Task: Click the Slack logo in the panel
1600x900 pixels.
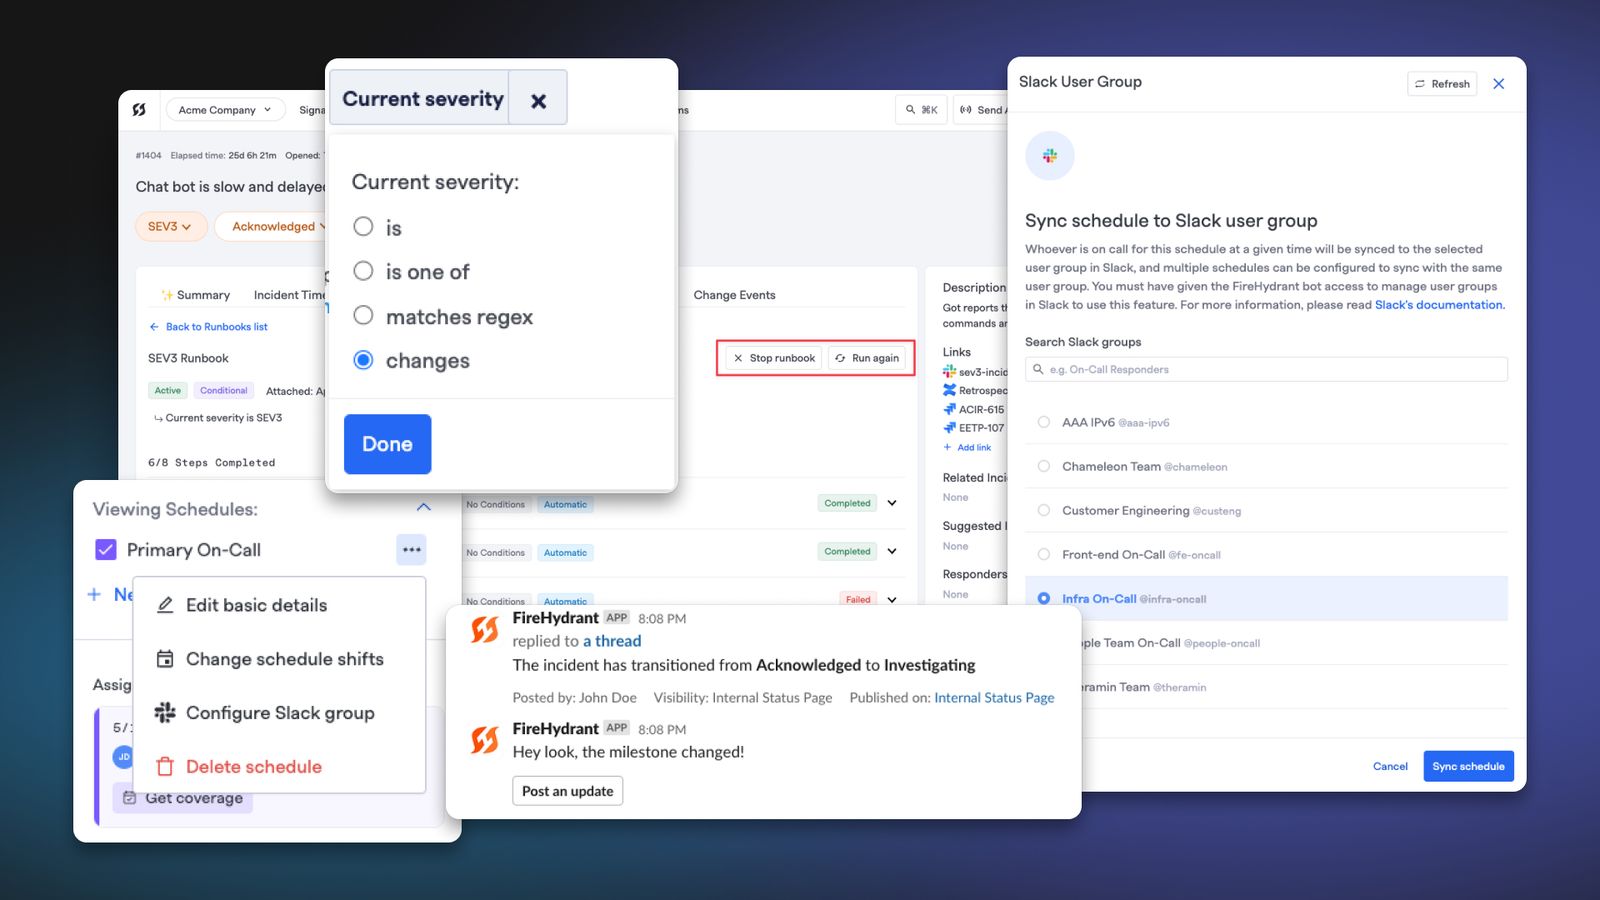Action: 1050,156
